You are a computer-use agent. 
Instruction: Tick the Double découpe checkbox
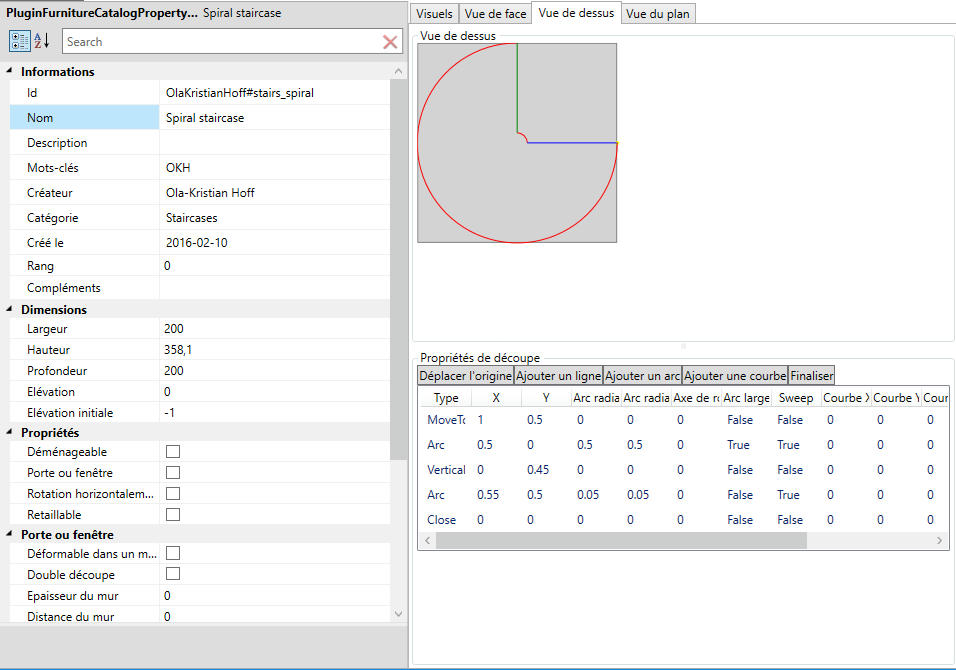(x=173, y=574)
